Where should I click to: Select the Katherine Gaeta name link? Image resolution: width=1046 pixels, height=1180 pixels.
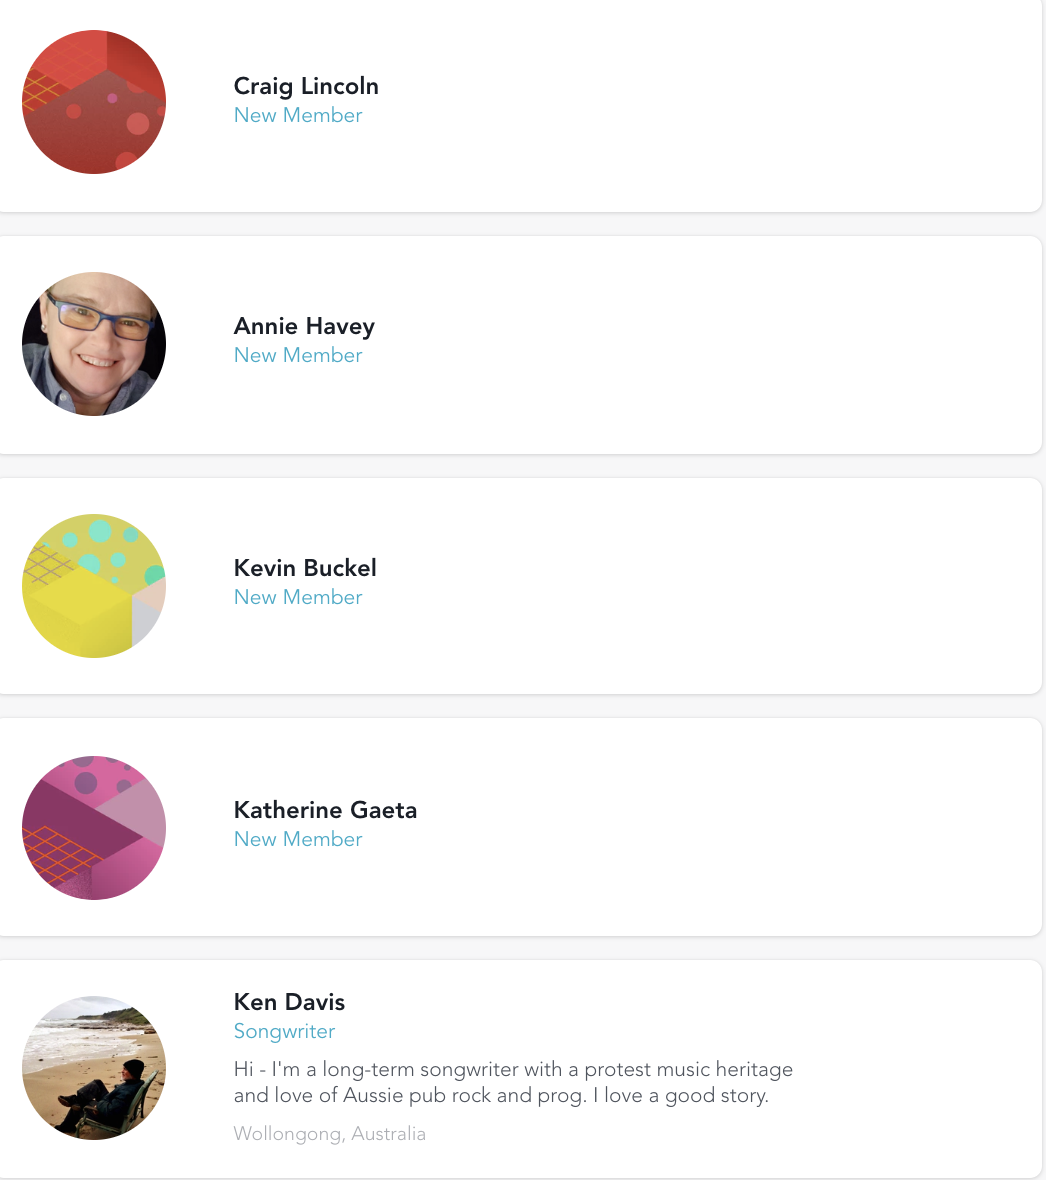(x=325, y=810)
